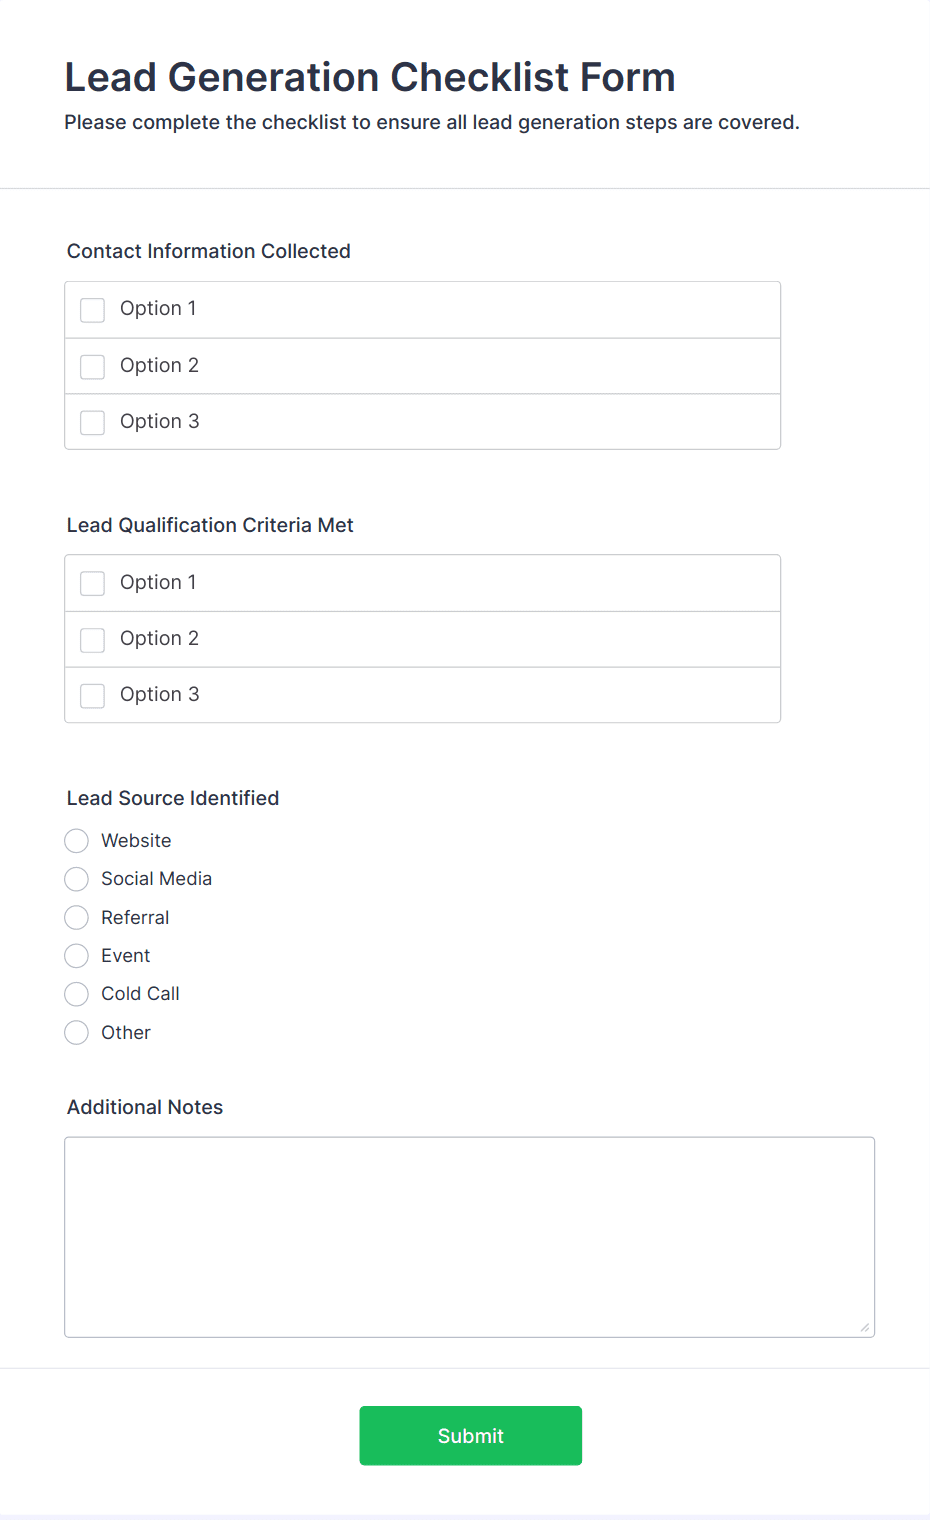930x1520 pixels.
Task: Pick the Event radio option
Action: [77, 956]
